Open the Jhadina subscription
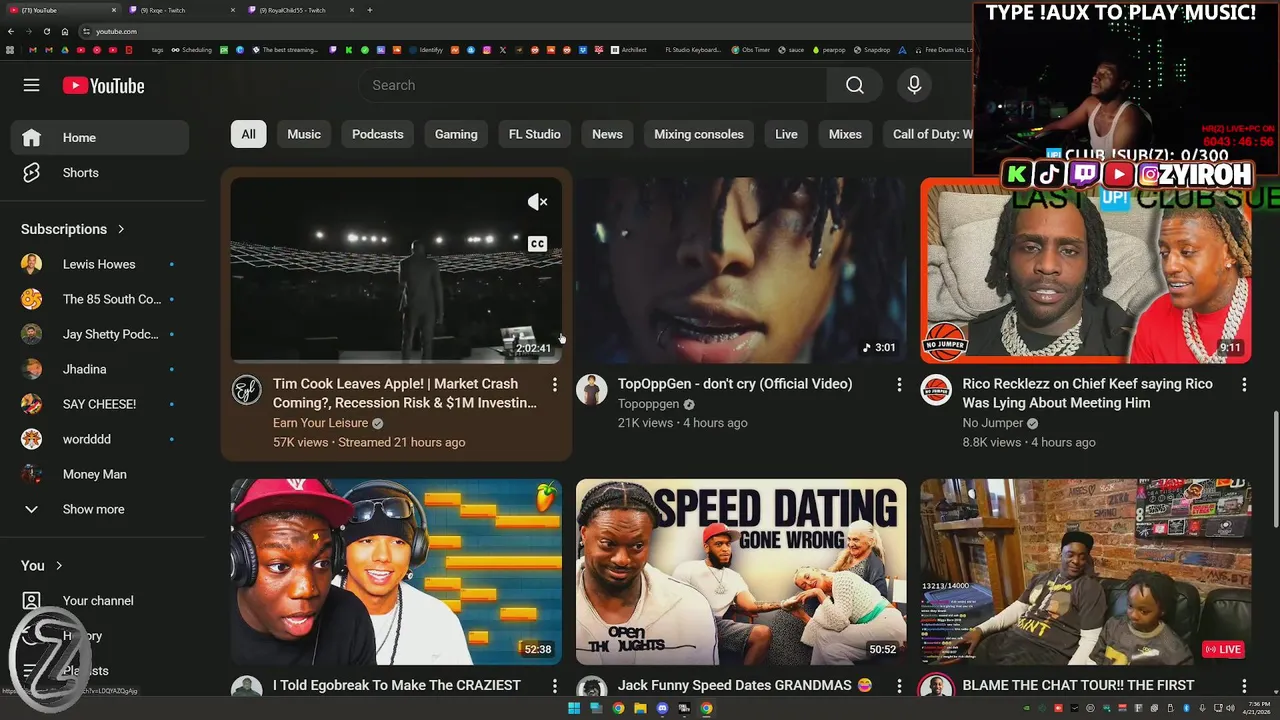The height and width of the screenshot is (720, 1280). pyautogui.click(x=99, y=369)
